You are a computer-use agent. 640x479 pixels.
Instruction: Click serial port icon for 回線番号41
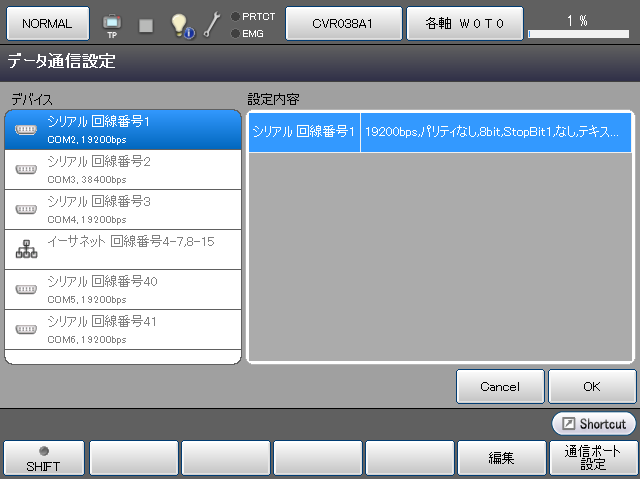pyautogui.click(x=26, y=329)
